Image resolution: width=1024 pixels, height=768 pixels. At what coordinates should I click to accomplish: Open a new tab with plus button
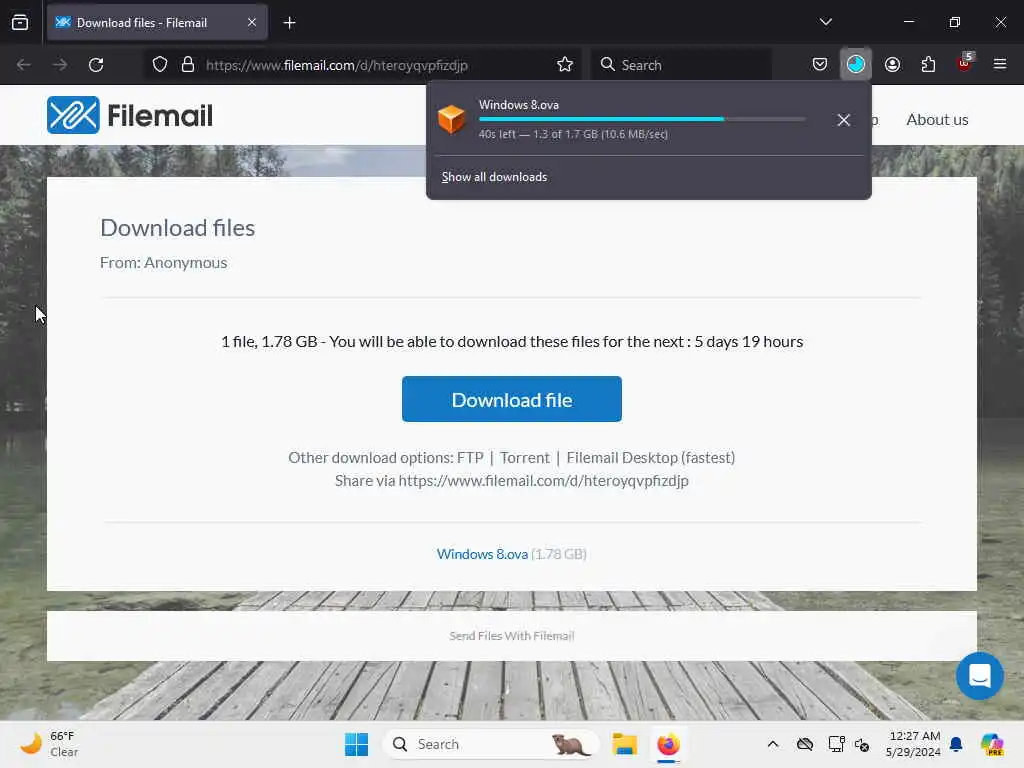point(289,23)
